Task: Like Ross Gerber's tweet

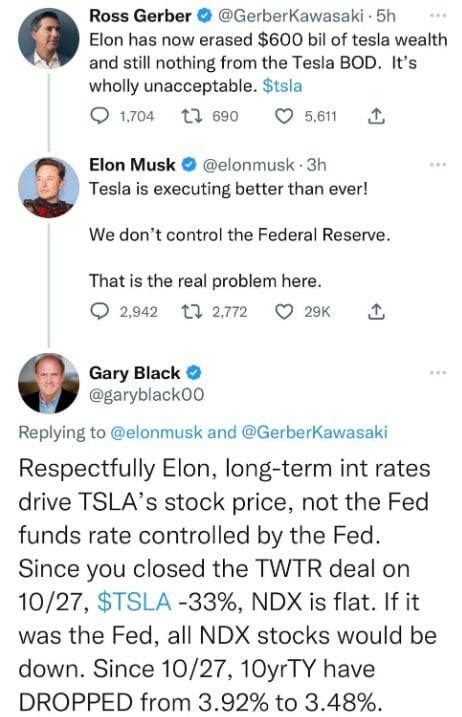Action: (x=284, y=116)
